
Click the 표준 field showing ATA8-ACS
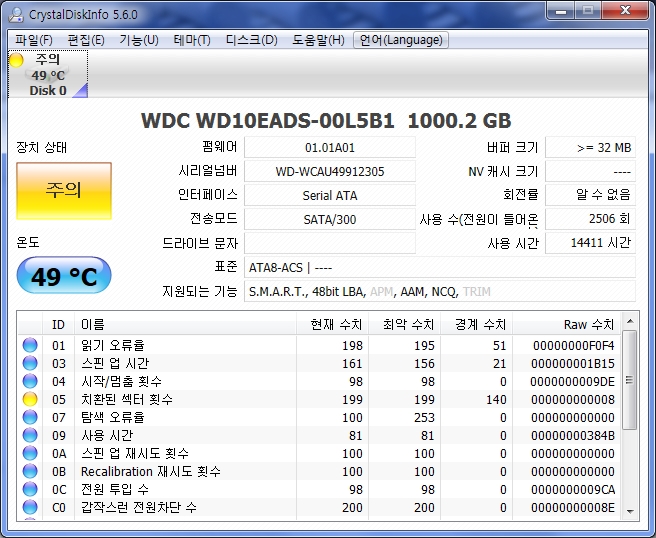[x=440, y=267]
